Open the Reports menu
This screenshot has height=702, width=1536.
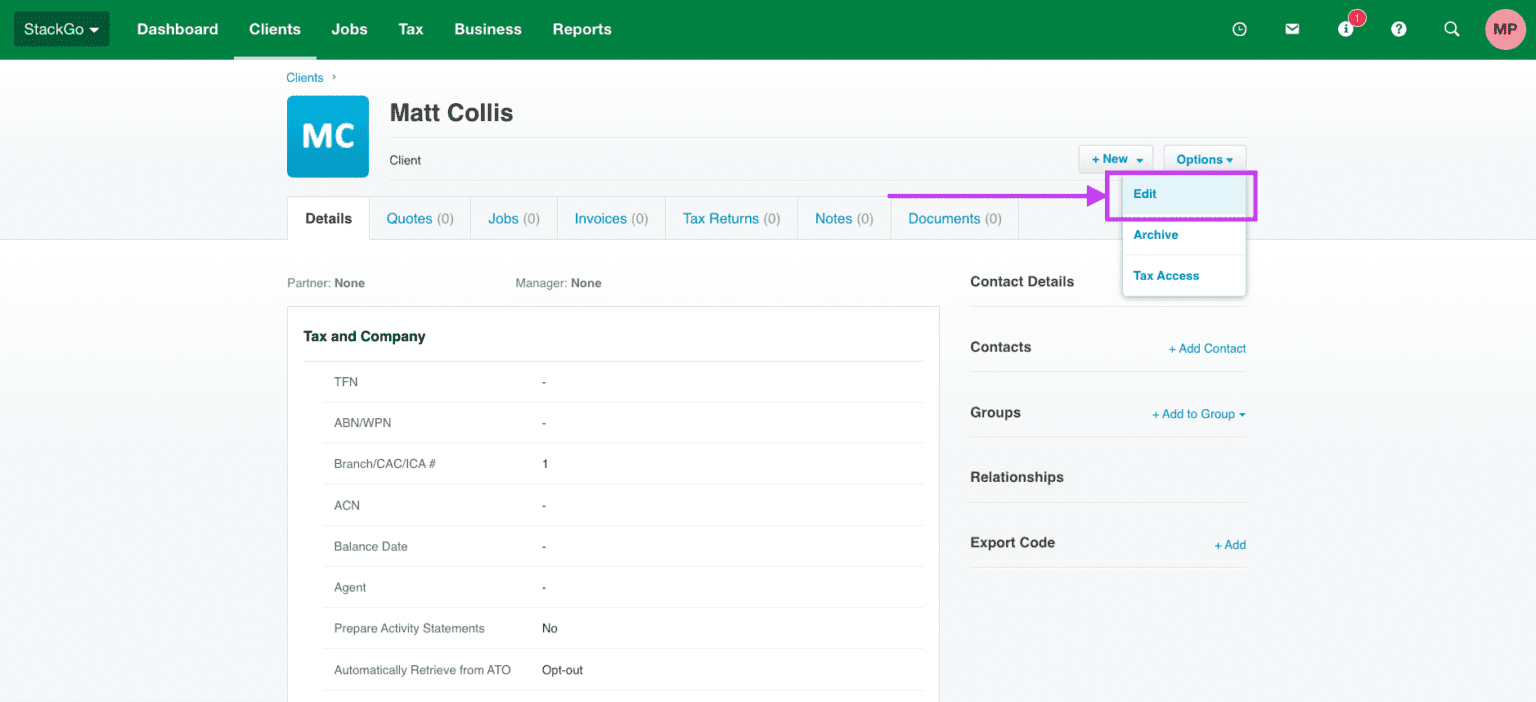click(x=582, y=29)
